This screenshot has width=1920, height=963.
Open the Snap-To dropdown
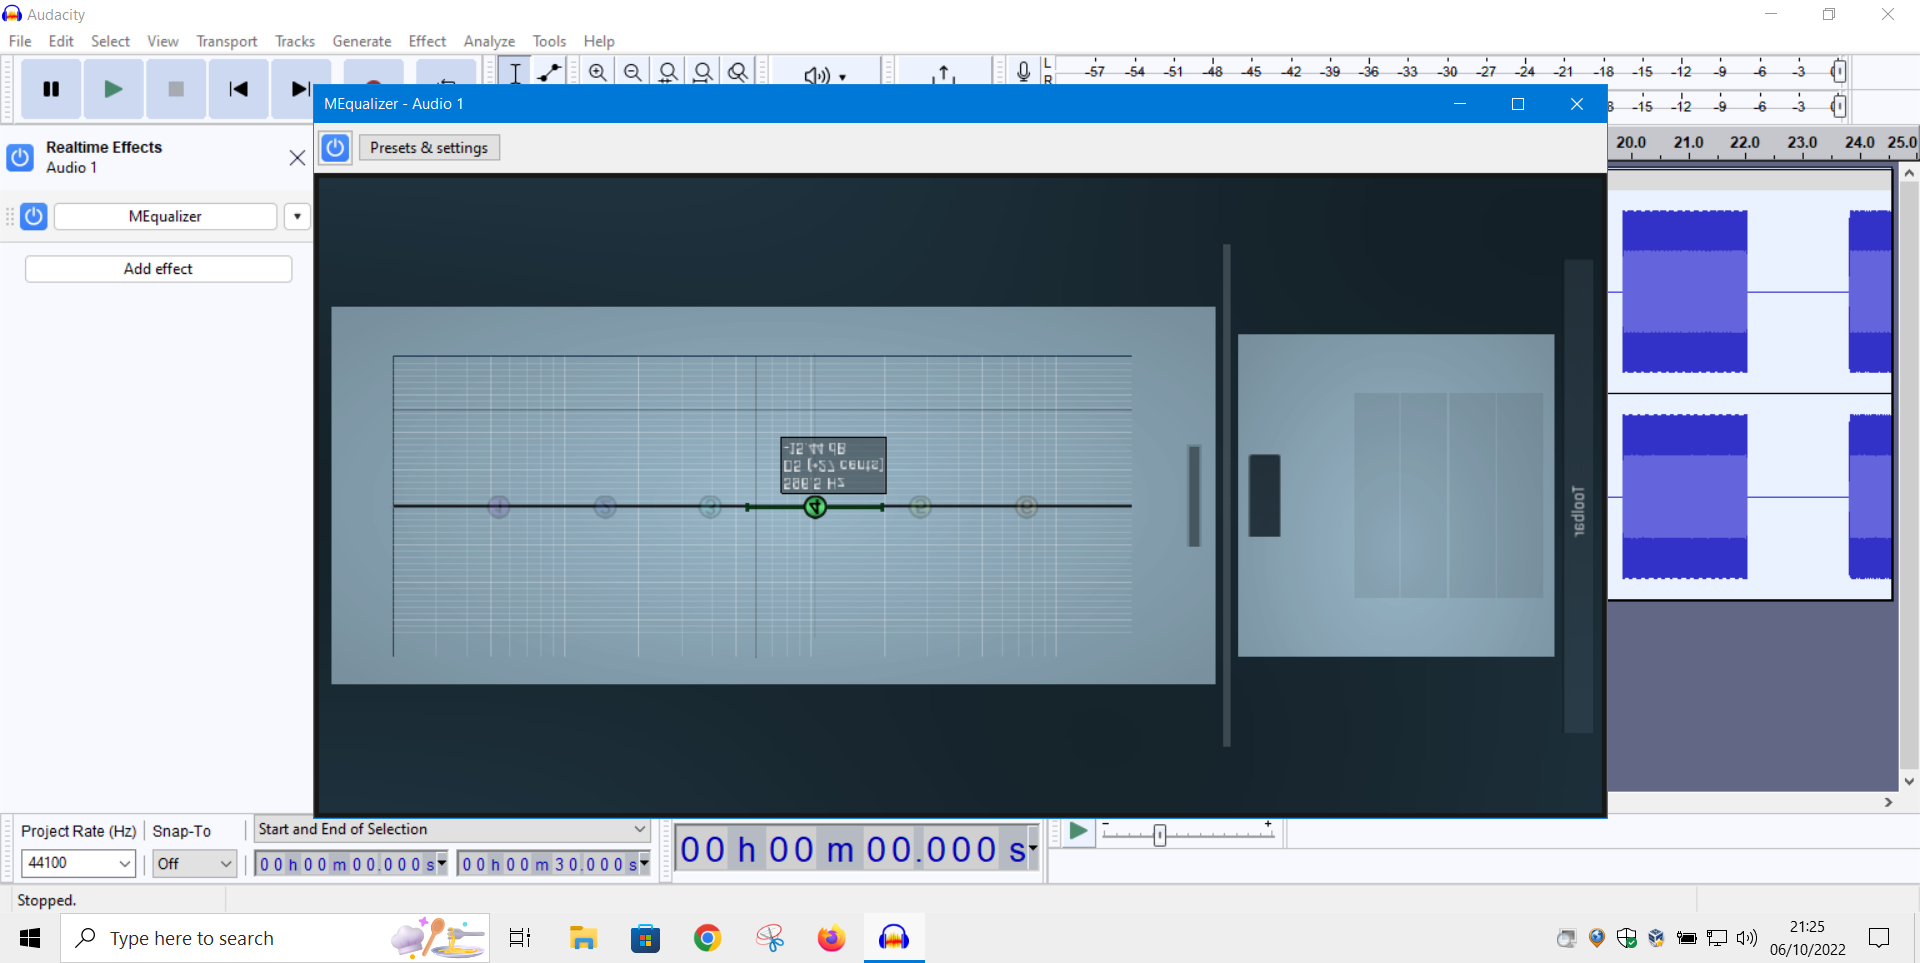193,863
